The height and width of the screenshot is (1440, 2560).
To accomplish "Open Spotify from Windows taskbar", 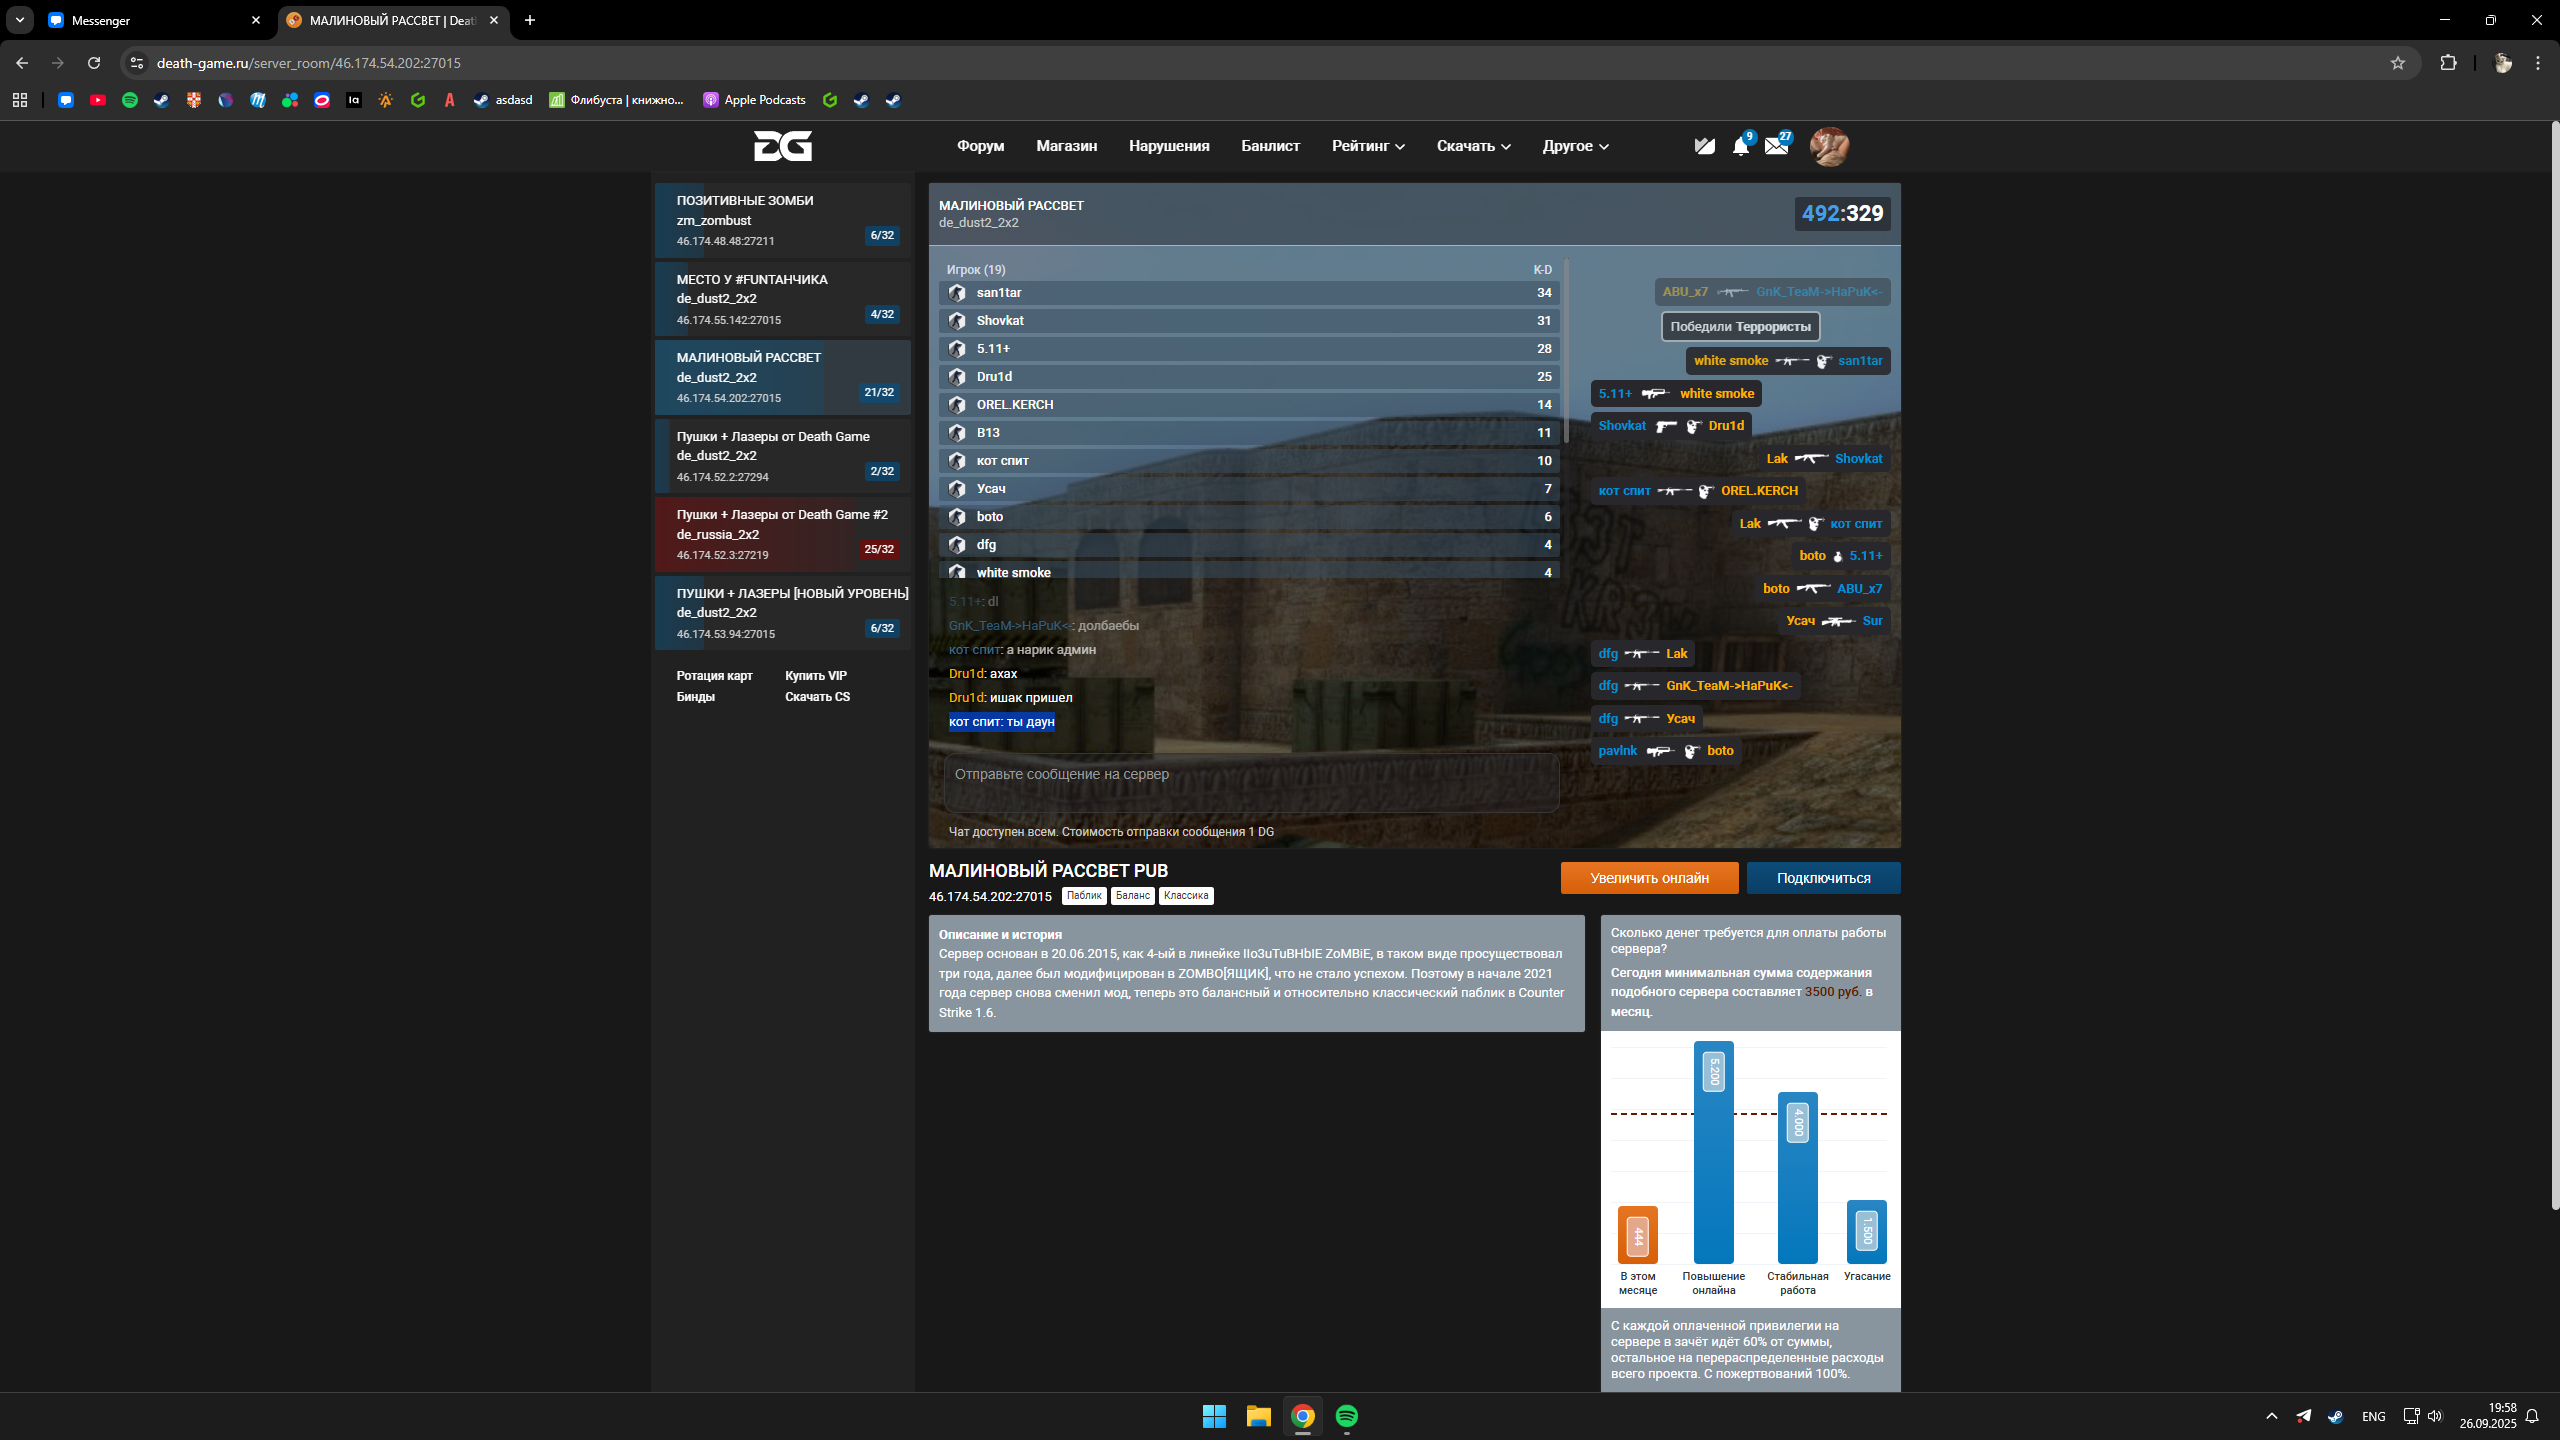I will [1346, 1416].
